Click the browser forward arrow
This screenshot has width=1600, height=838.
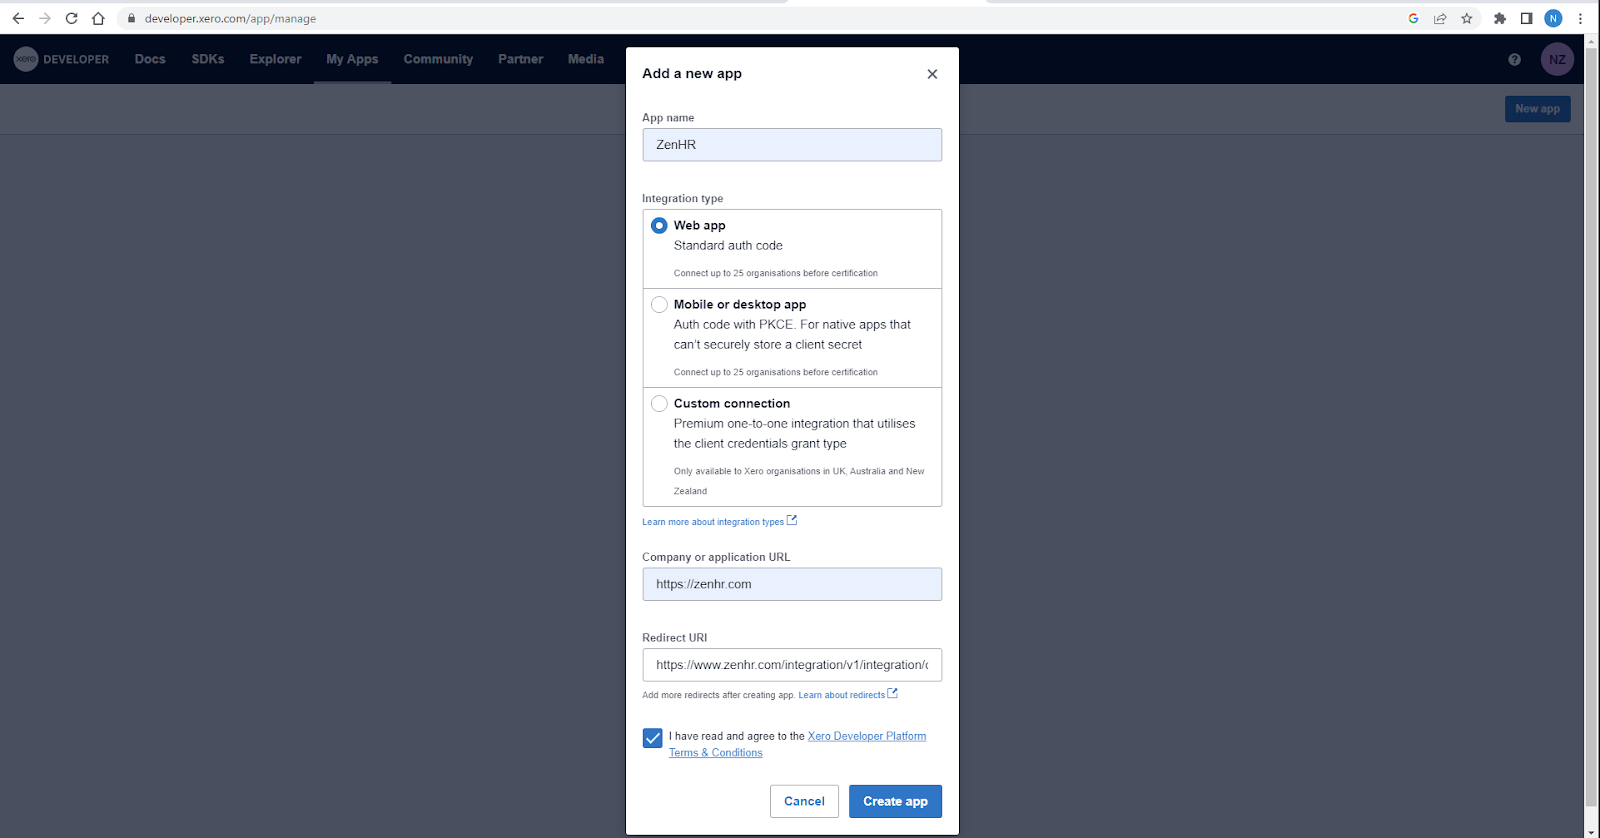tap(45, 18)
